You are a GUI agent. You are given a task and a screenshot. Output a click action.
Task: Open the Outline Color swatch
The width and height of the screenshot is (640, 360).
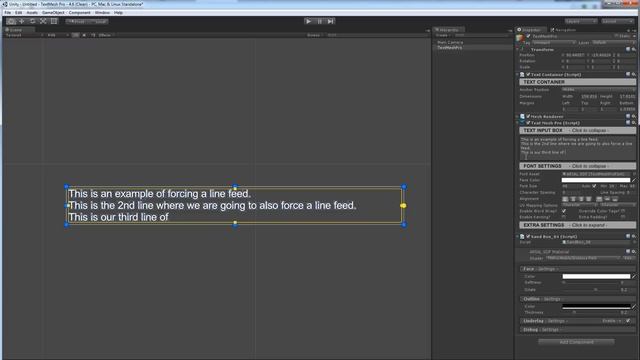[x=596, y=307]
